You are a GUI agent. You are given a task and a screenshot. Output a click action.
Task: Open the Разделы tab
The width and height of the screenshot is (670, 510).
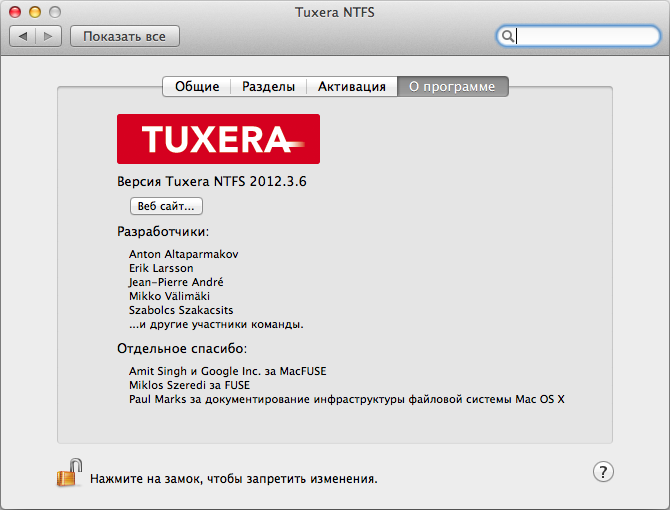pyautogui.click(x=268, y=86)
